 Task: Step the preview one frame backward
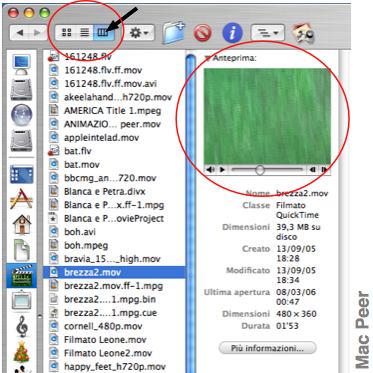click(x=313, y=170)
